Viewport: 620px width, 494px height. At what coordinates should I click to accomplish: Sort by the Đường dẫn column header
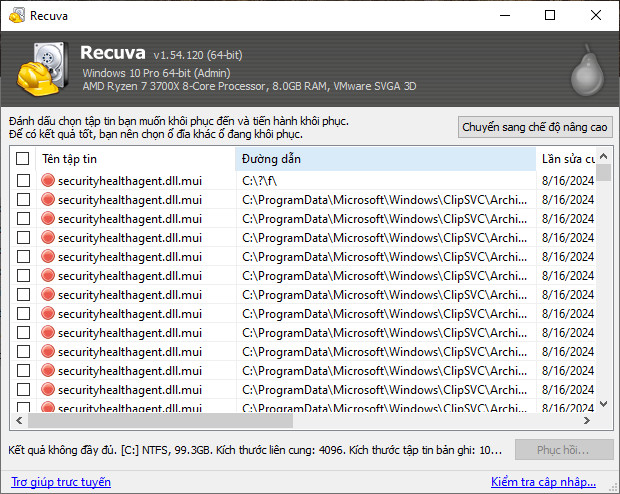pos(385,159)
